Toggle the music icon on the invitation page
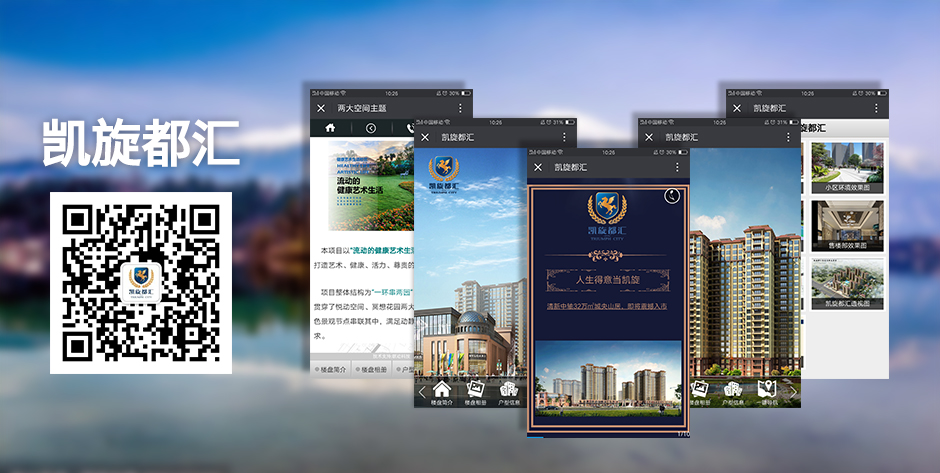This screenshot has width=940, height=473. click(672, 195)
